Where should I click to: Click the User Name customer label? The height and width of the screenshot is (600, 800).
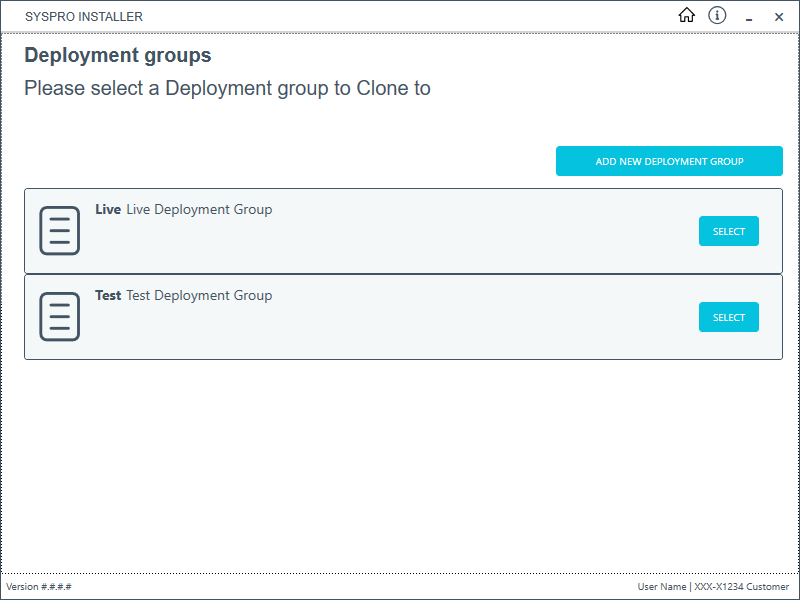pos(713,587)
